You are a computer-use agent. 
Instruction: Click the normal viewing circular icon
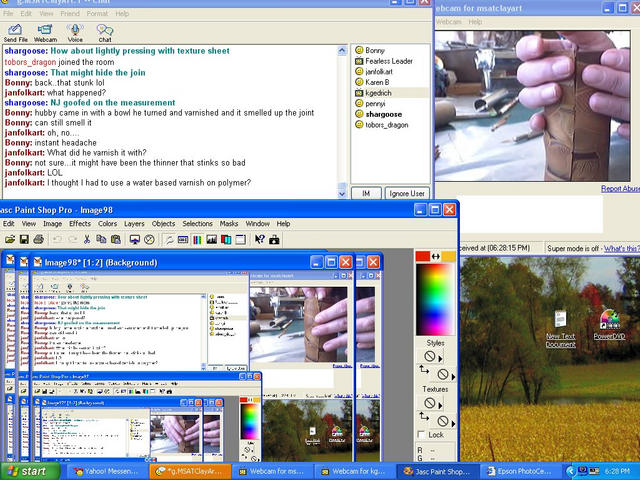pyautogui.click(x=149, y=240)
